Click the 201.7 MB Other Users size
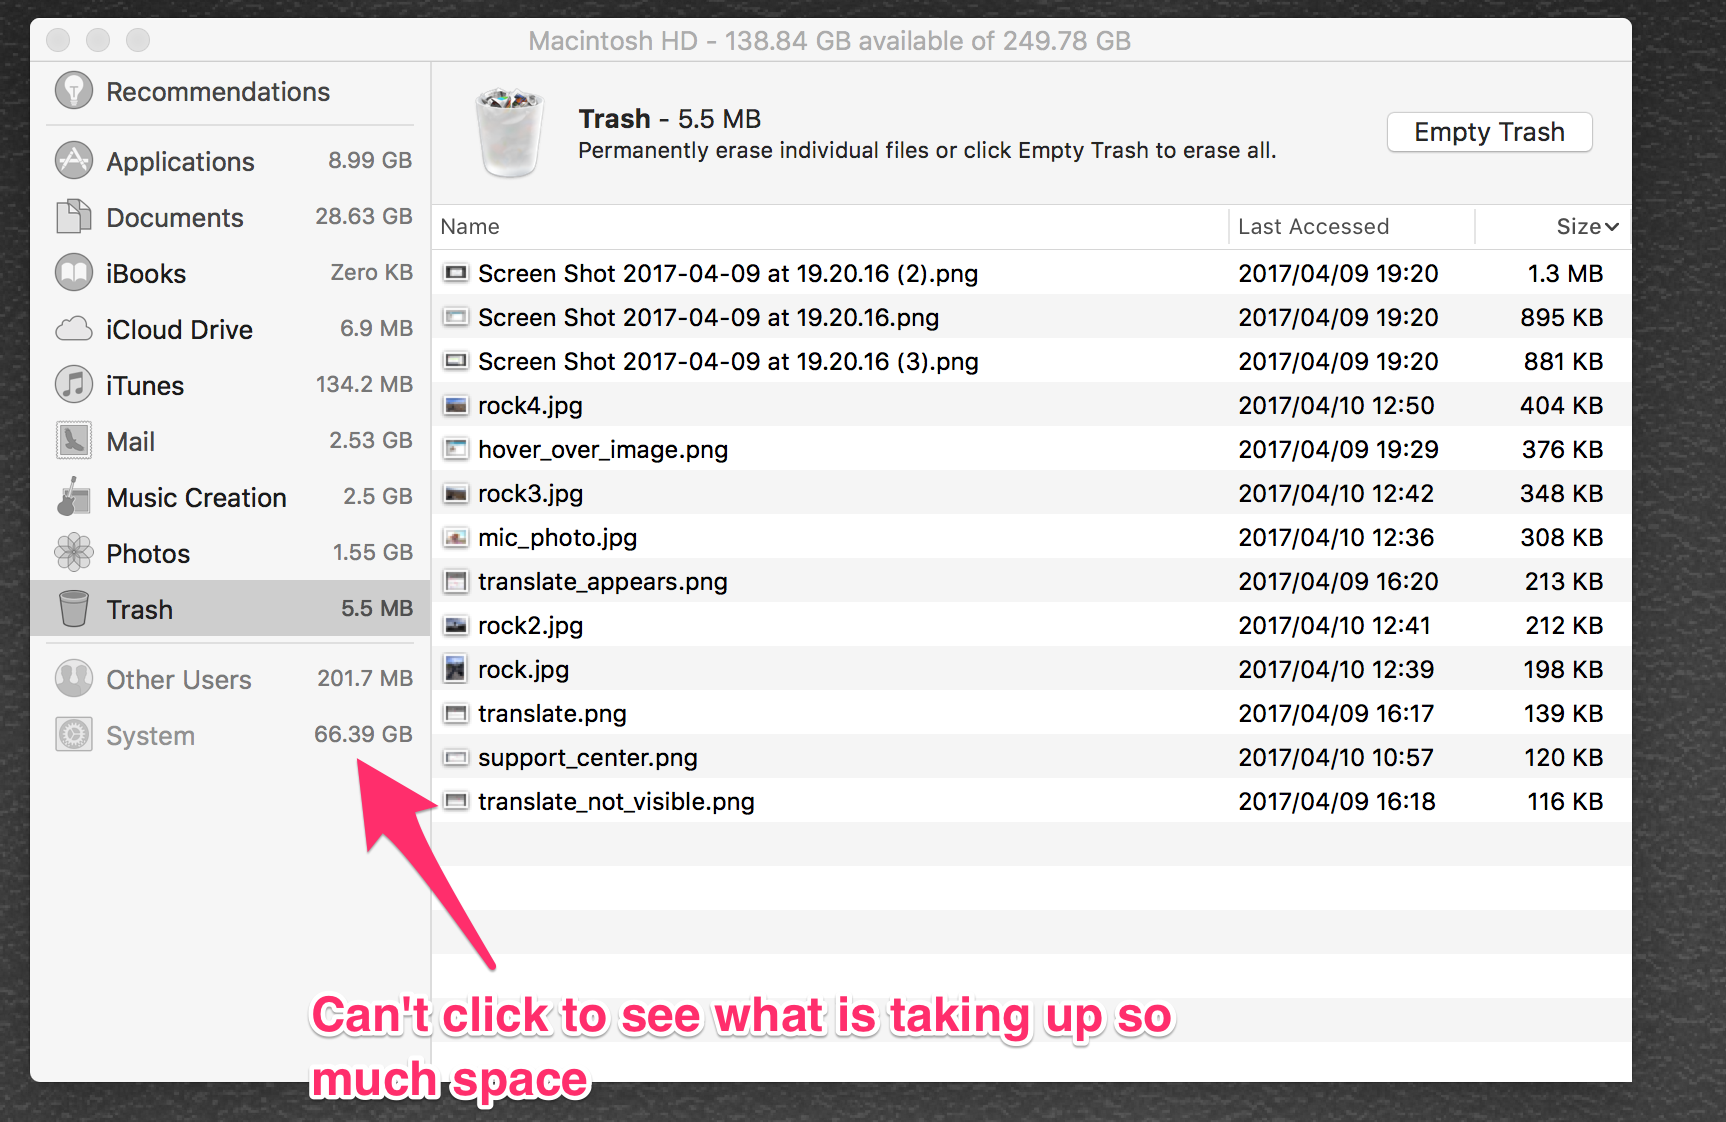Image resolution: width=1726 pixels, height=1122 pixels. point(365,678)
